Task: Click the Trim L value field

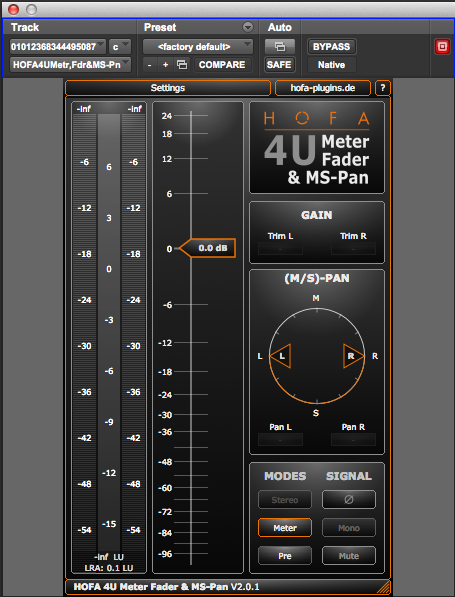Action: (x=280, y=249)
